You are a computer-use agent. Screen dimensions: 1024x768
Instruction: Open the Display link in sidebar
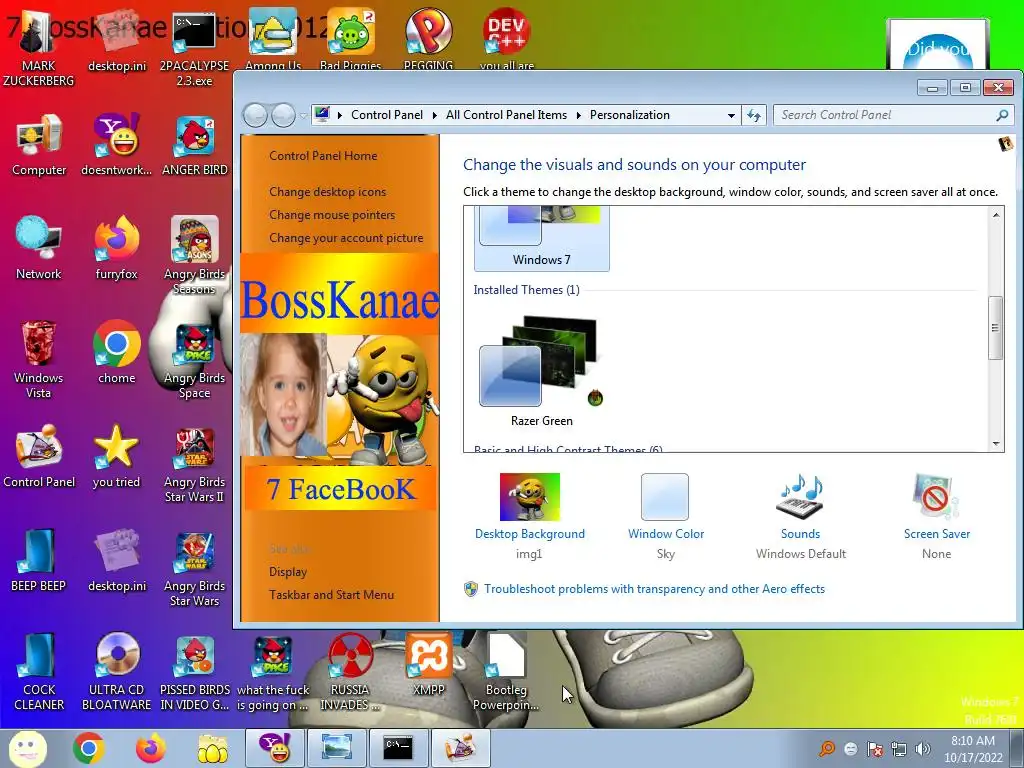click(288, 571)
